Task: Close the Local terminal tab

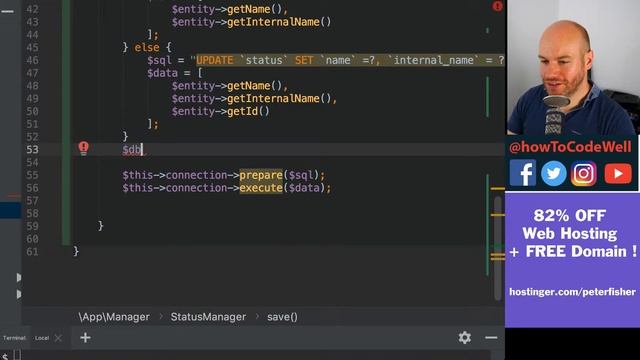Action: click(x=58, y=338)
